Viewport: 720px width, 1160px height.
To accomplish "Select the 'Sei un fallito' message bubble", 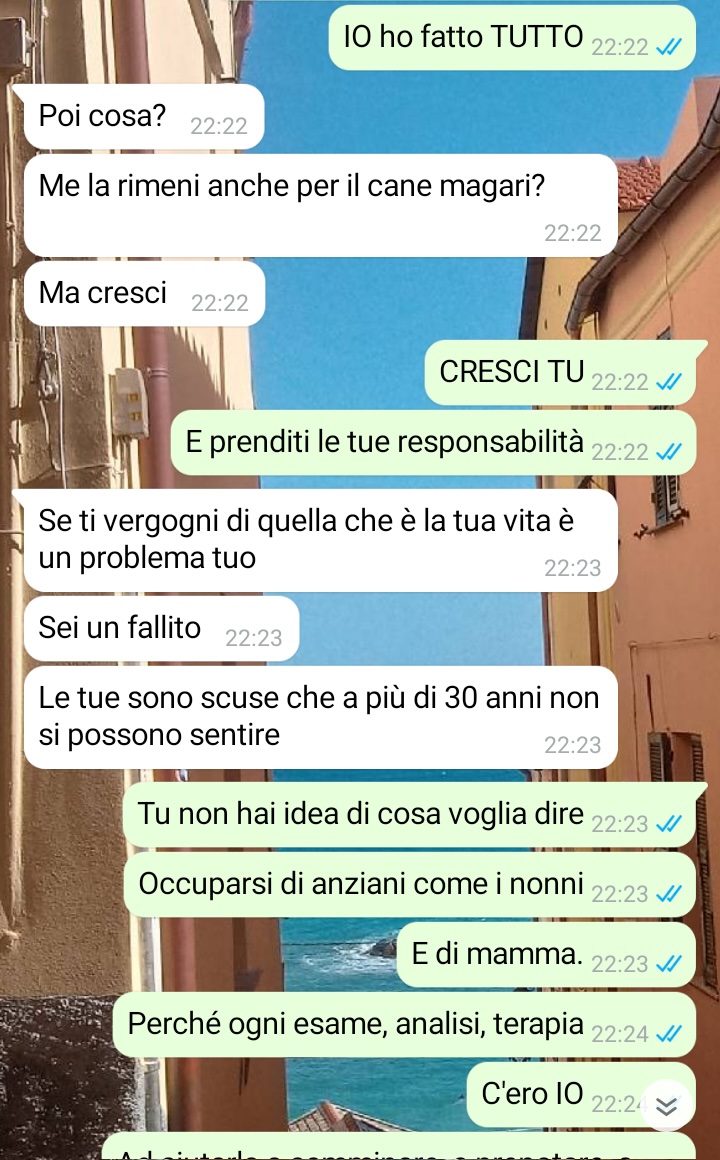I will [161, 629].
